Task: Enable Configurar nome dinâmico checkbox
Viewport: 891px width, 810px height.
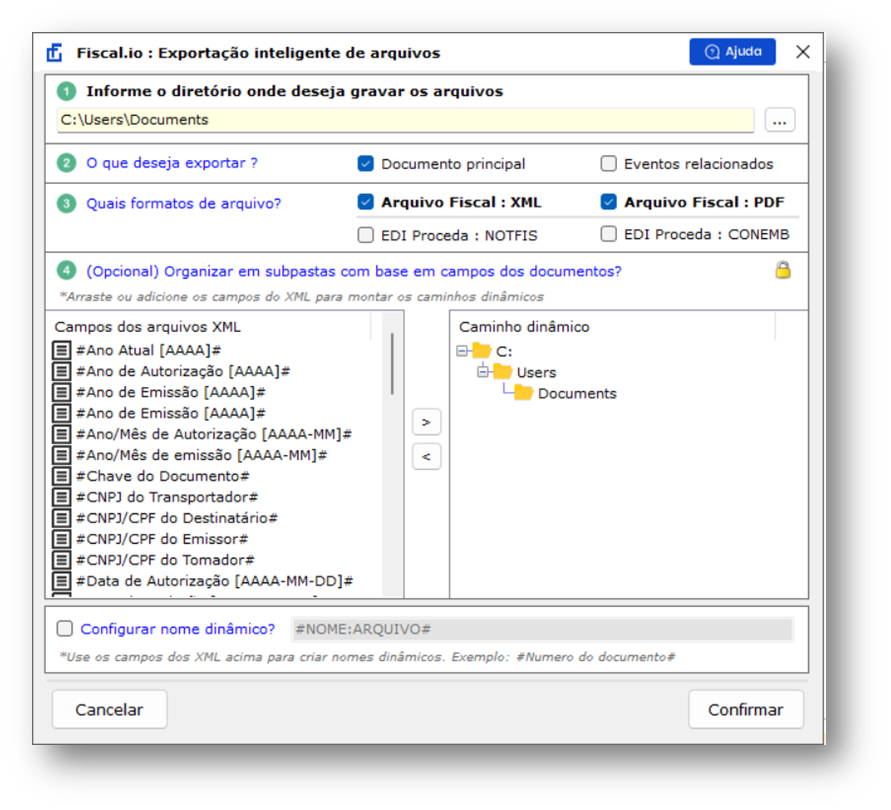Action: tap(65, 629)
